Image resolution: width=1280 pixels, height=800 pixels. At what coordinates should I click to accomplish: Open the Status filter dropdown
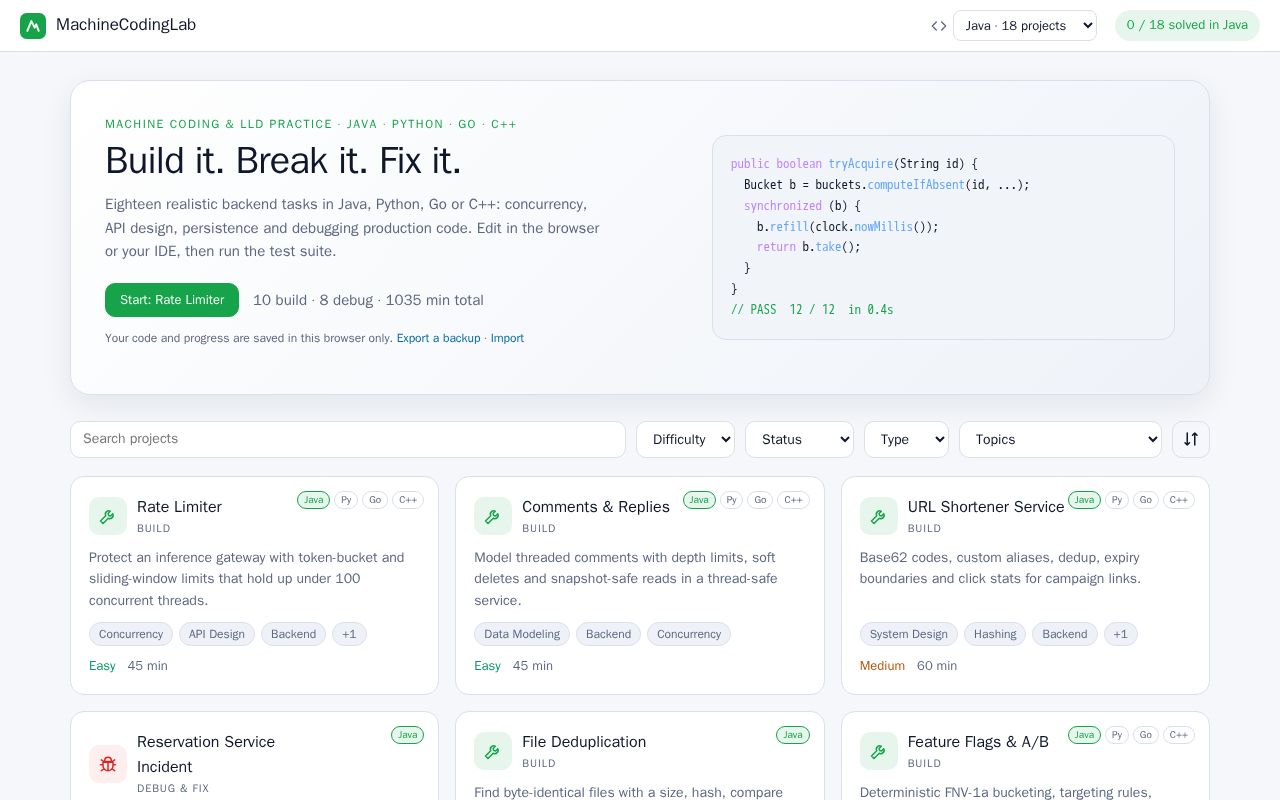[x=799, y=439]
